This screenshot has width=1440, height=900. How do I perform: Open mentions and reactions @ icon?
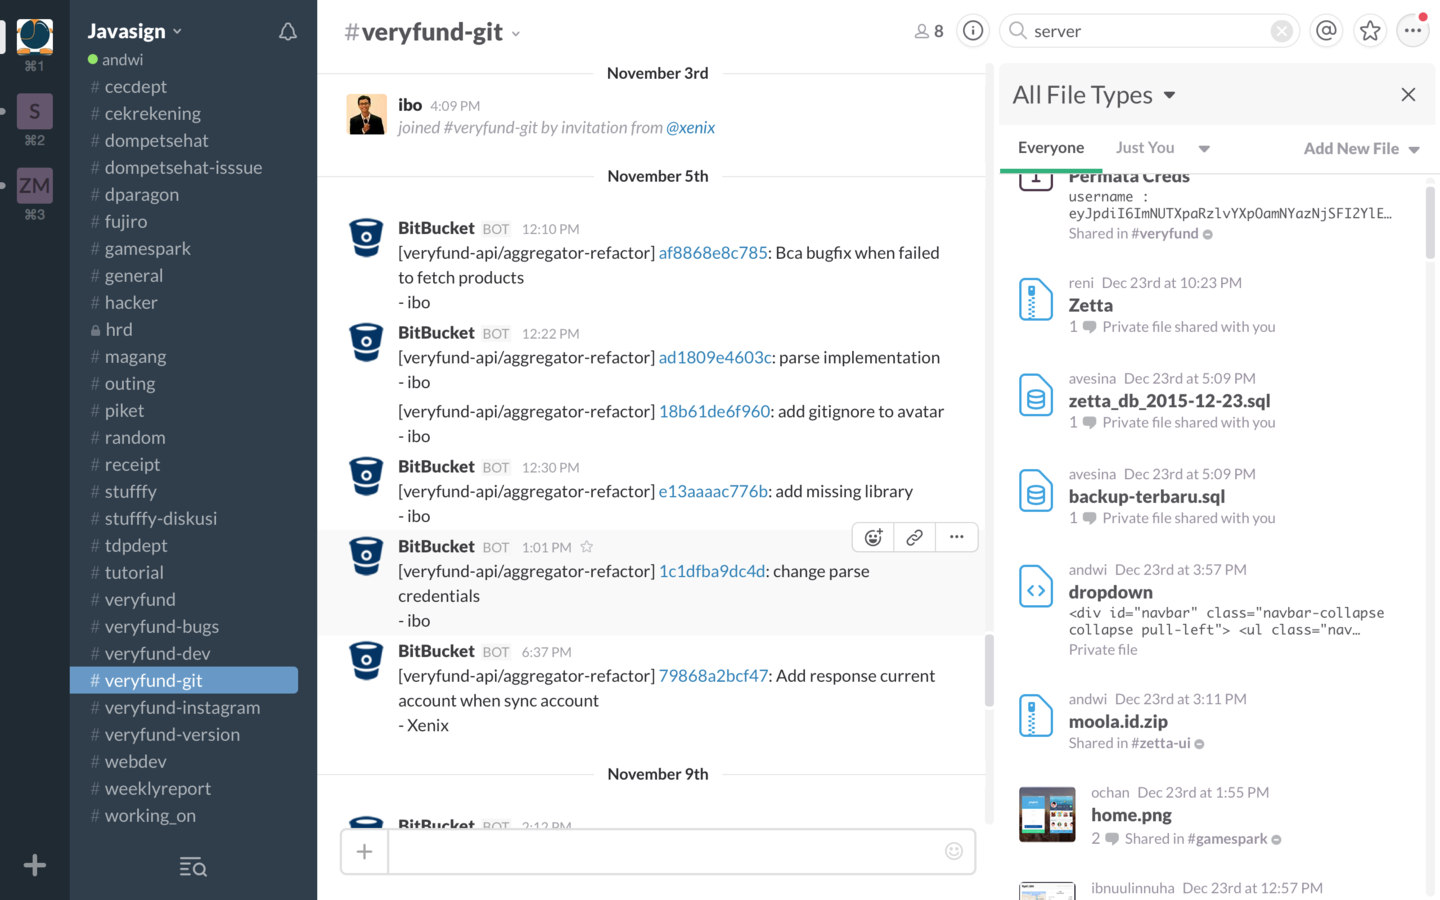(x=1326, y=31)
